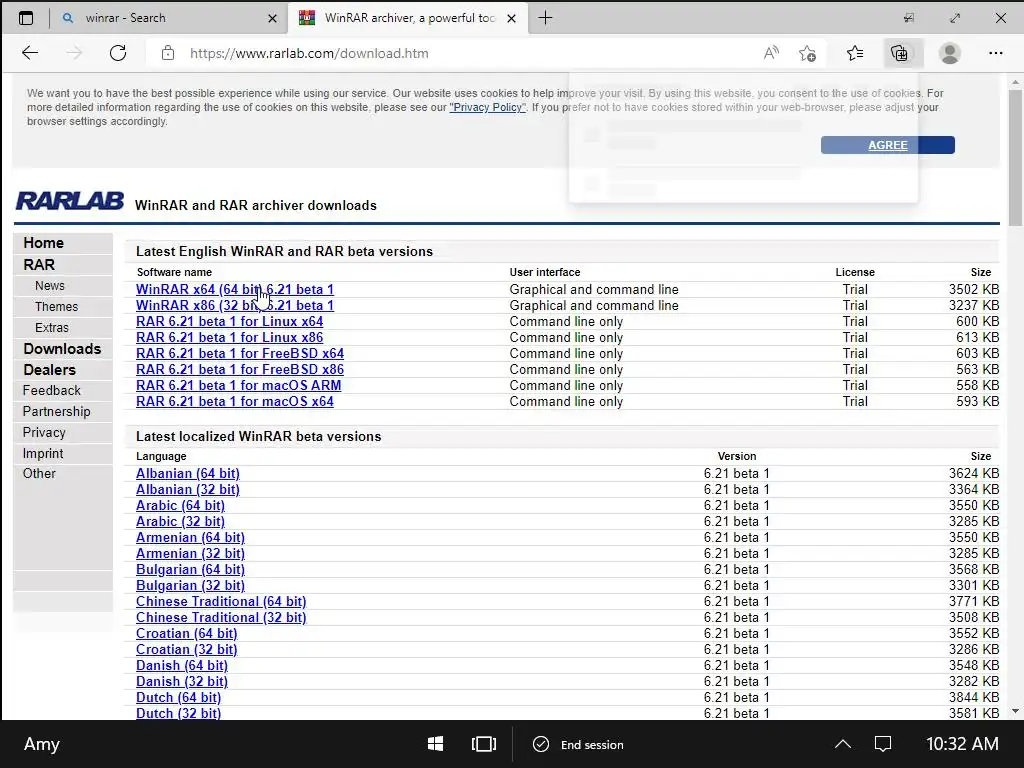Open Downloads in the sidebar
The height and width of the screenshot is (768, 1024).
[x=62, y=349]
